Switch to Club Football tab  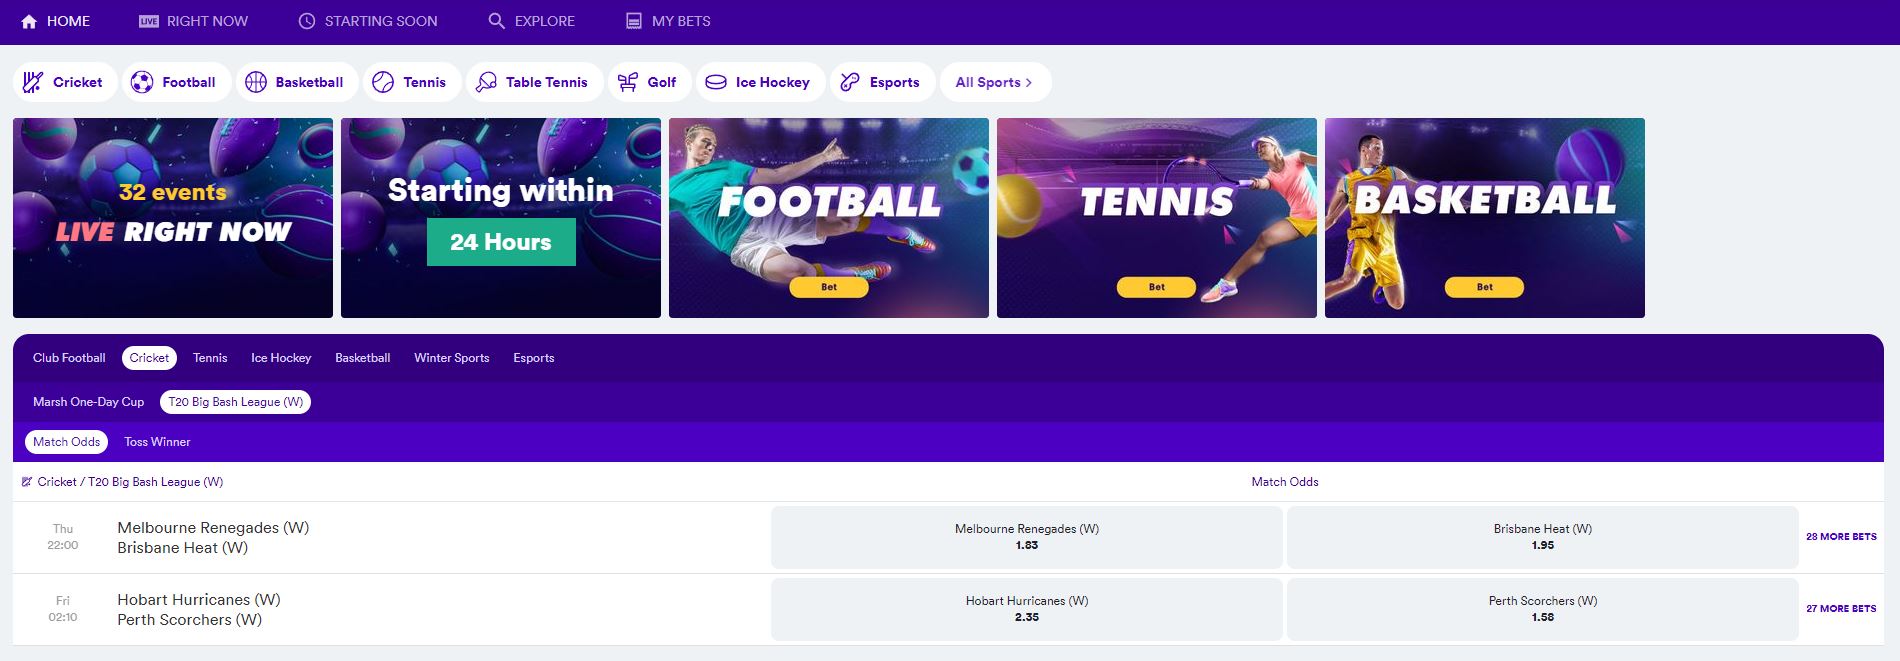click(x=69, y=358)
